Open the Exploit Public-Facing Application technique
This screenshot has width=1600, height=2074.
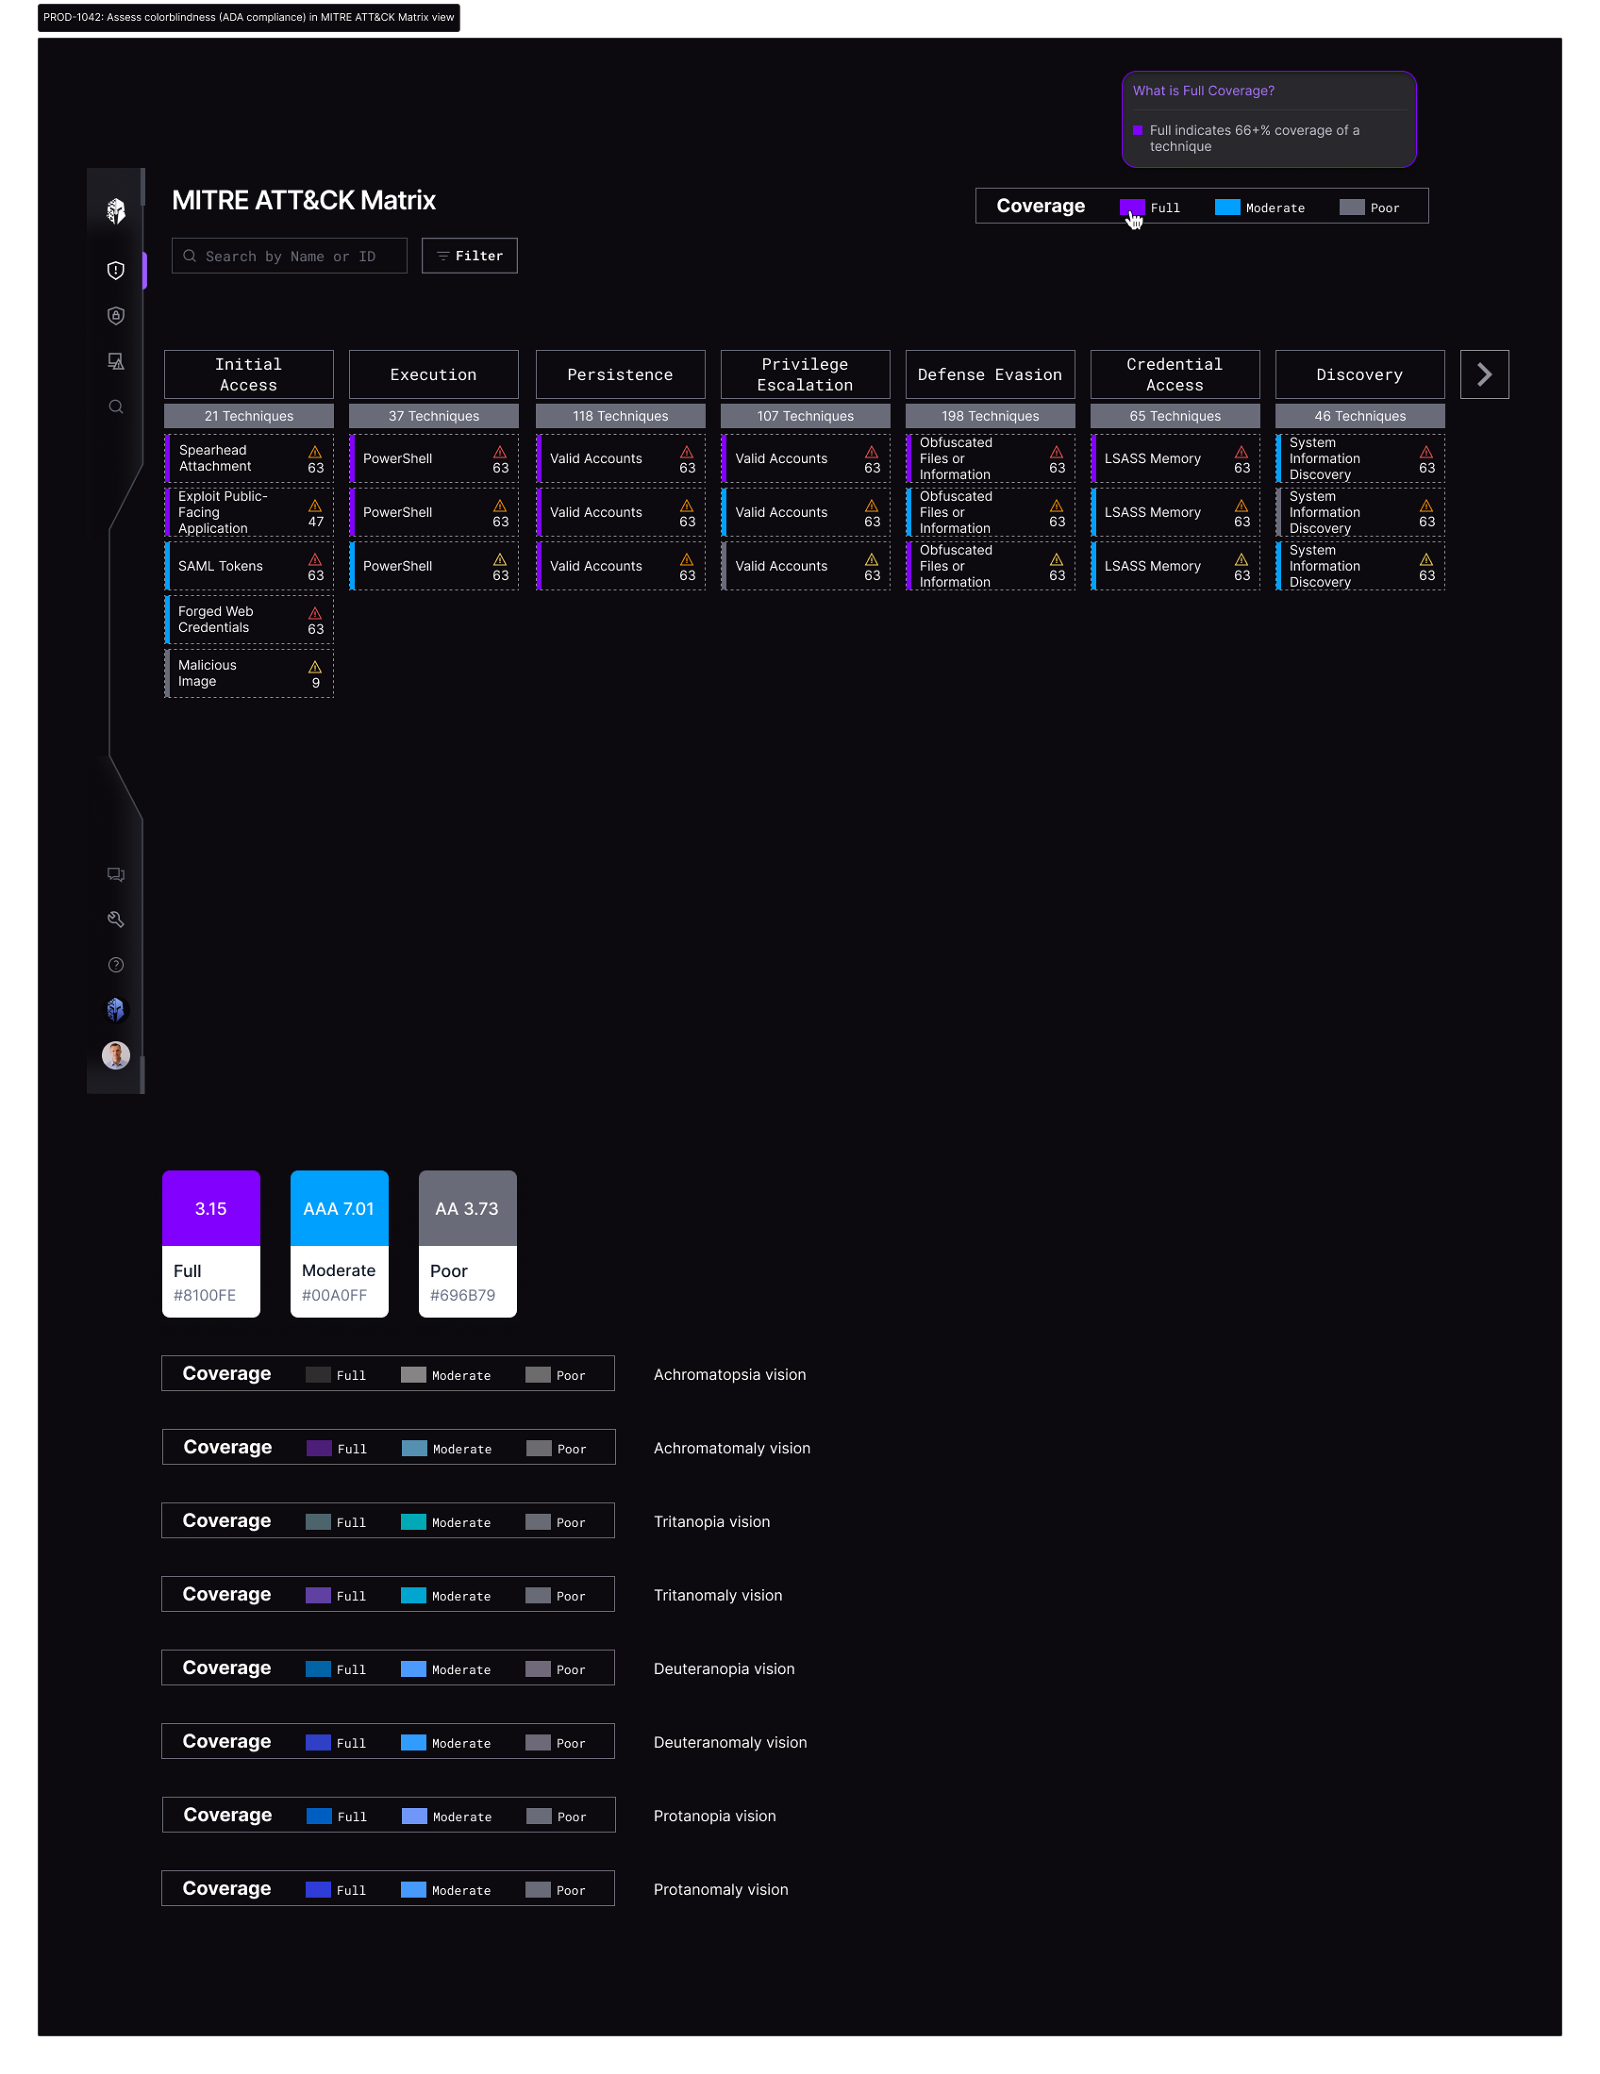(249, 512)
